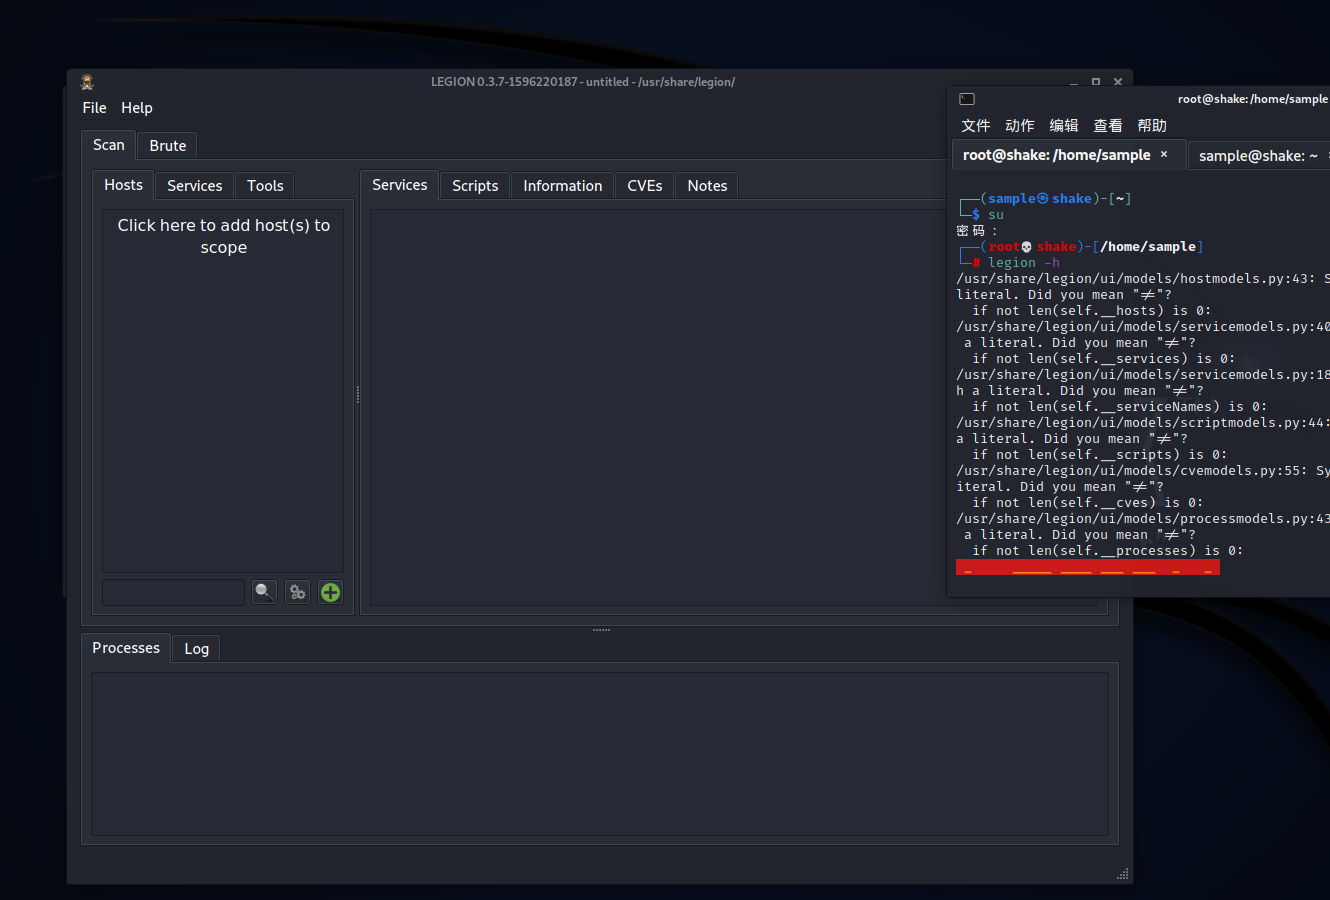
Task: Select the Tools tab in left panel
Action: [x=265, y=186]
